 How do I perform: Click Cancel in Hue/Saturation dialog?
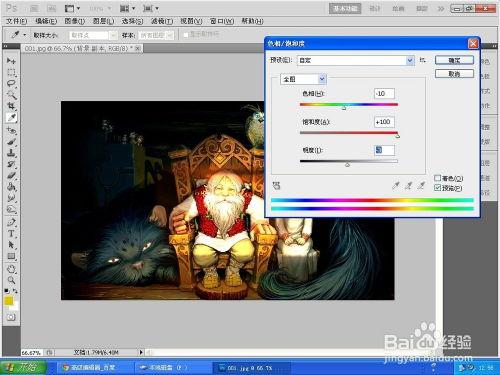(454, 74)
